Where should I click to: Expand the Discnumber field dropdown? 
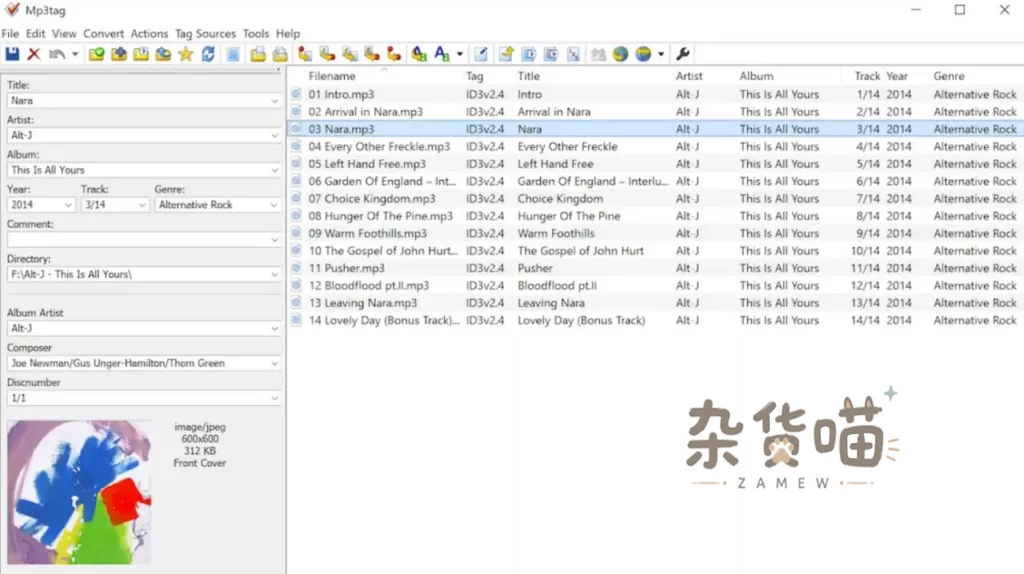[x=274, y=398]
